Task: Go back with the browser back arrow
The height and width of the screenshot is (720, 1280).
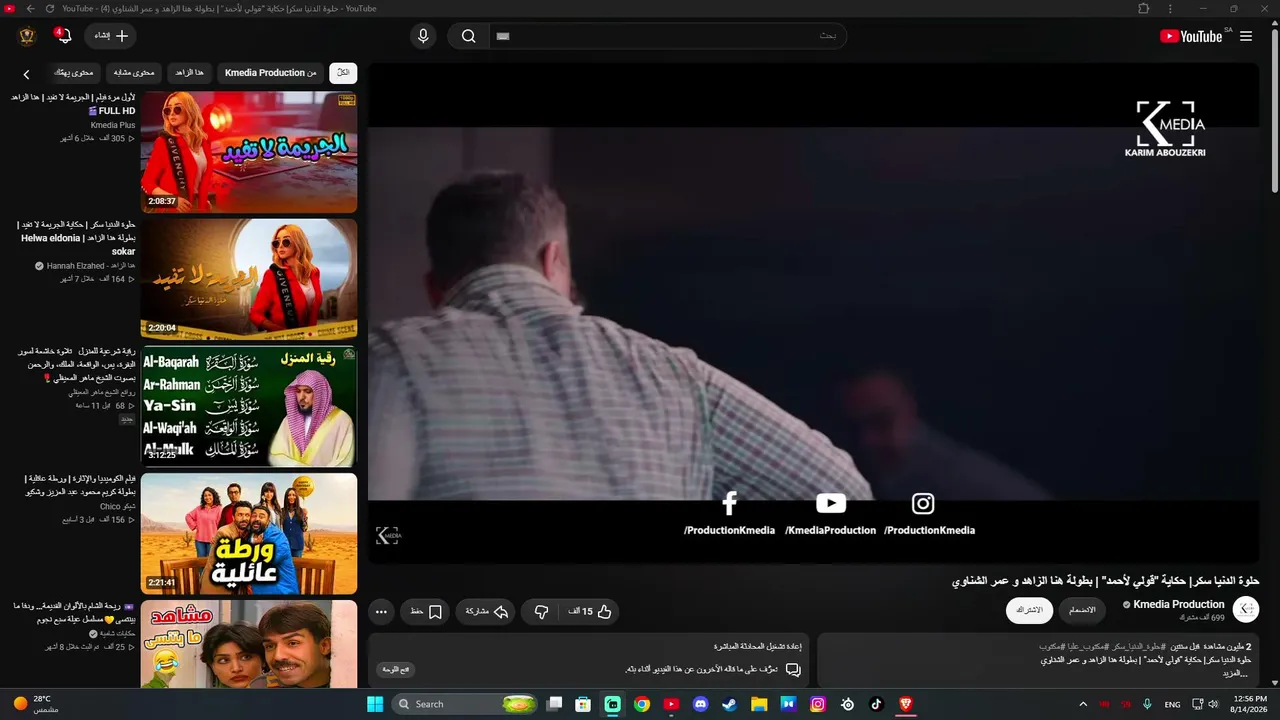Action: [x=30, y=9]
